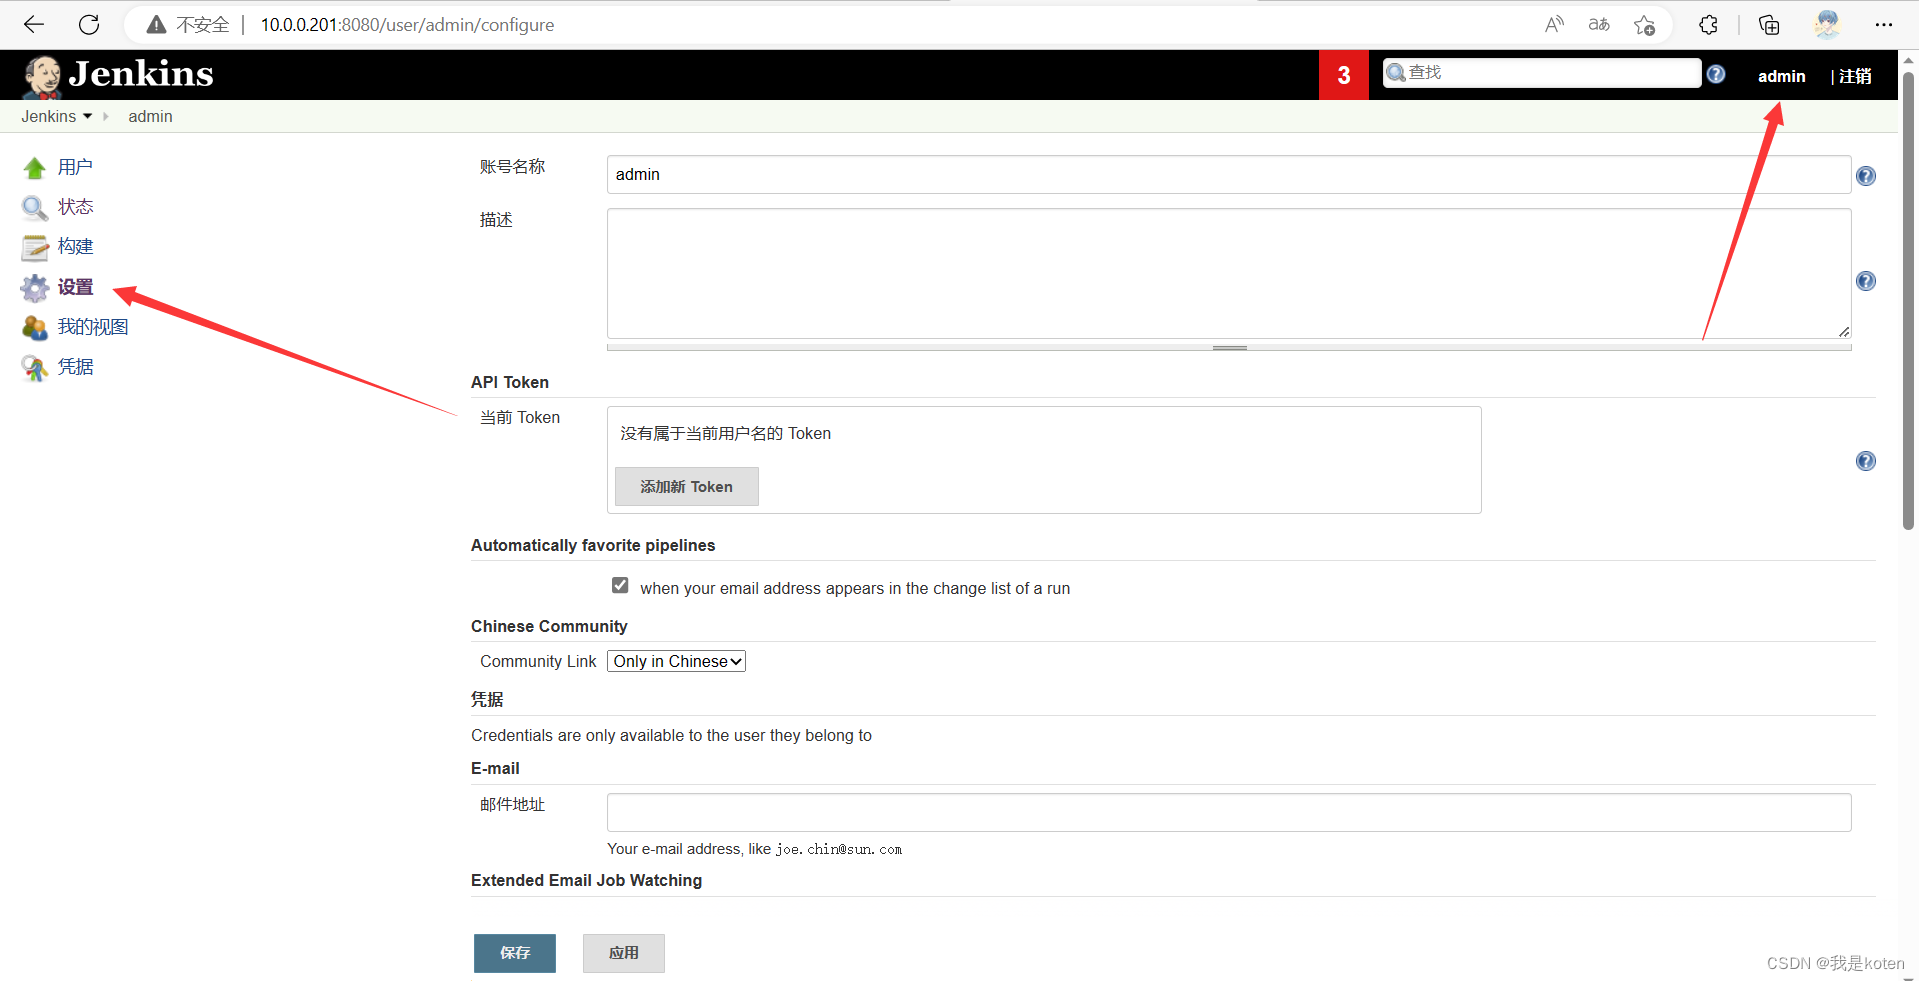Click the browser address bar URL
Viewport: 1919px width, 981px height.
click(407, 25)
